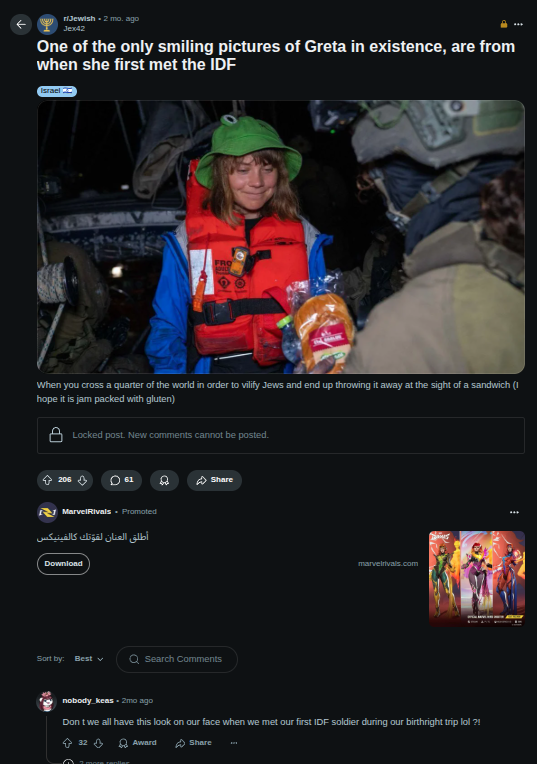Open the MarvelRivals ad options menu
This screenshot has height=764, width=537.
click(x=514, y=512)
